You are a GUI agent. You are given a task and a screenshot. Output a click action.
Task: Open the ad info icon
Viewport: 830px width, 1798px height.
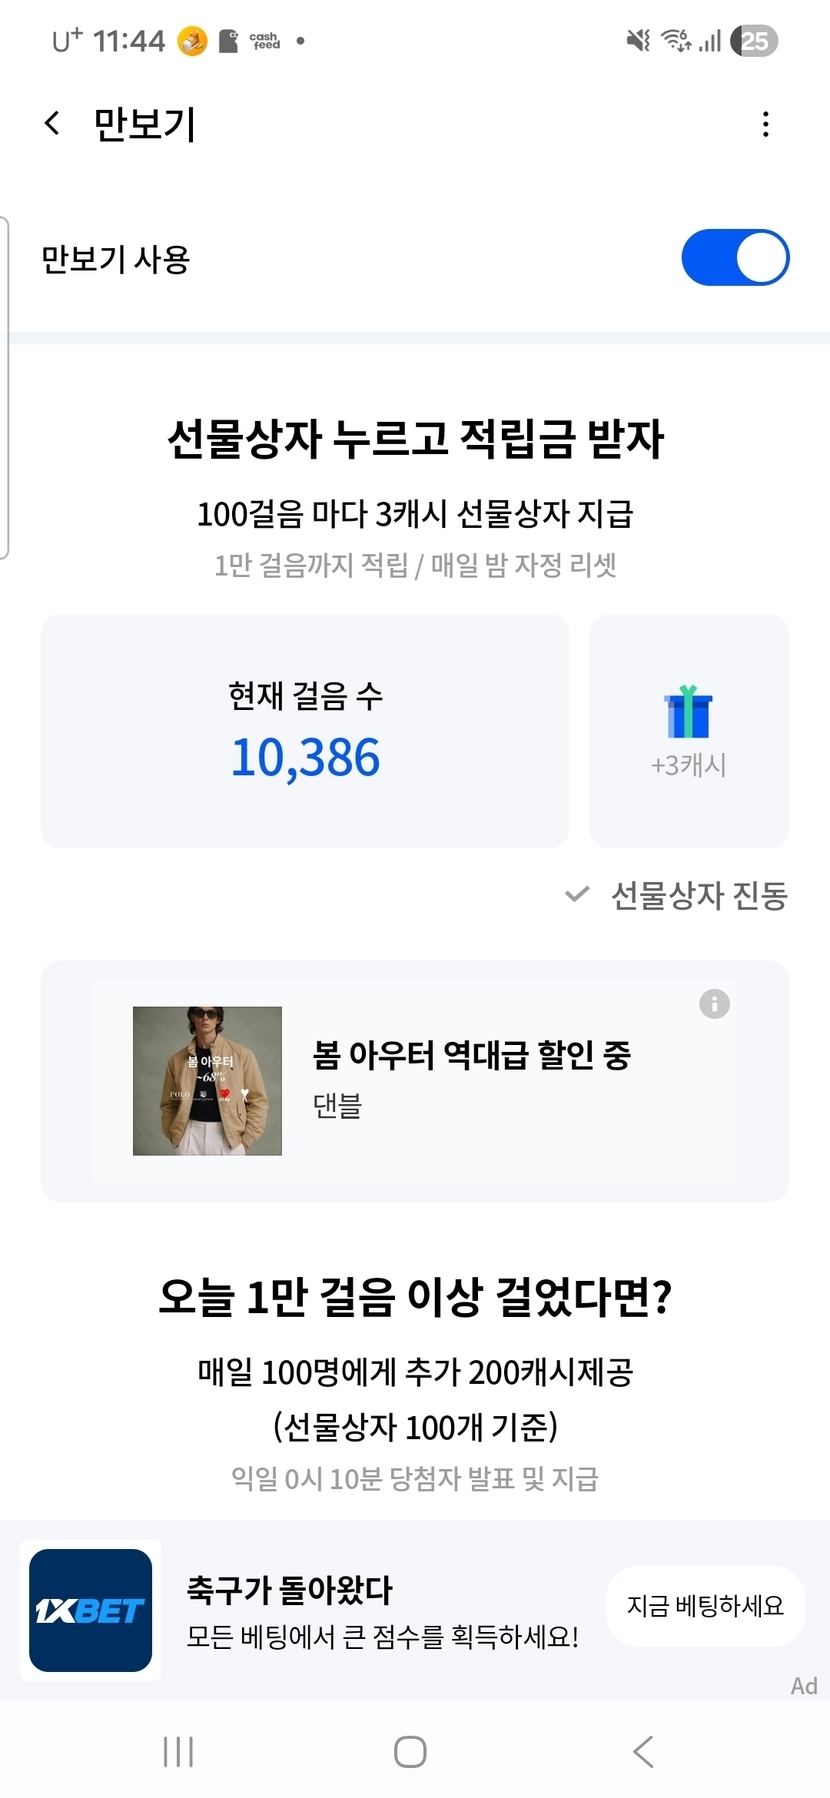[x=714, y=1004]
